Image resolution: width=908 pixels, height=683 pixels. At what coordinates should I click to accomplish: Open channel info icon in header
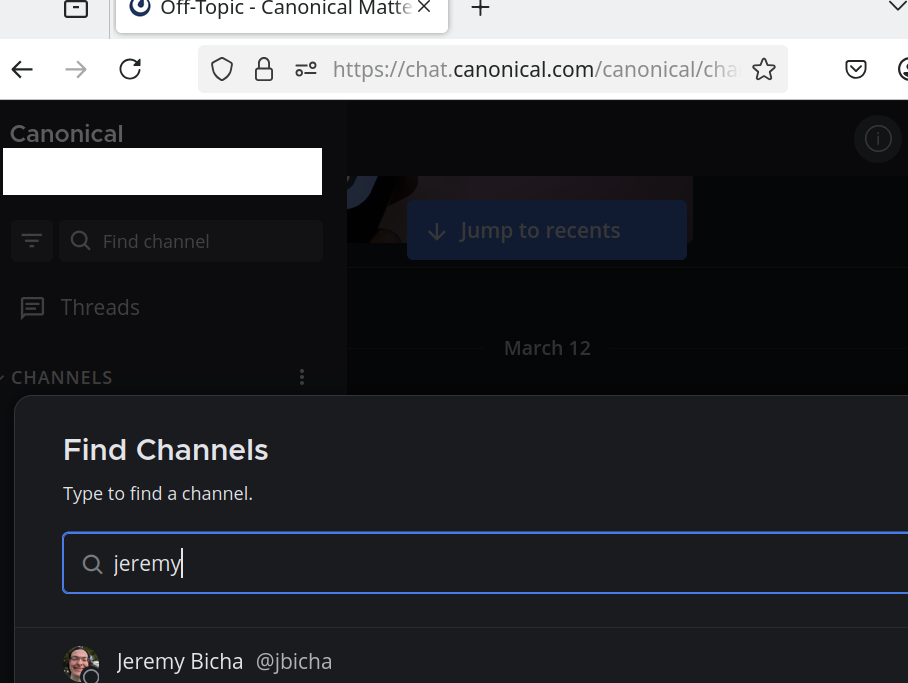click(x=878, y=139)
